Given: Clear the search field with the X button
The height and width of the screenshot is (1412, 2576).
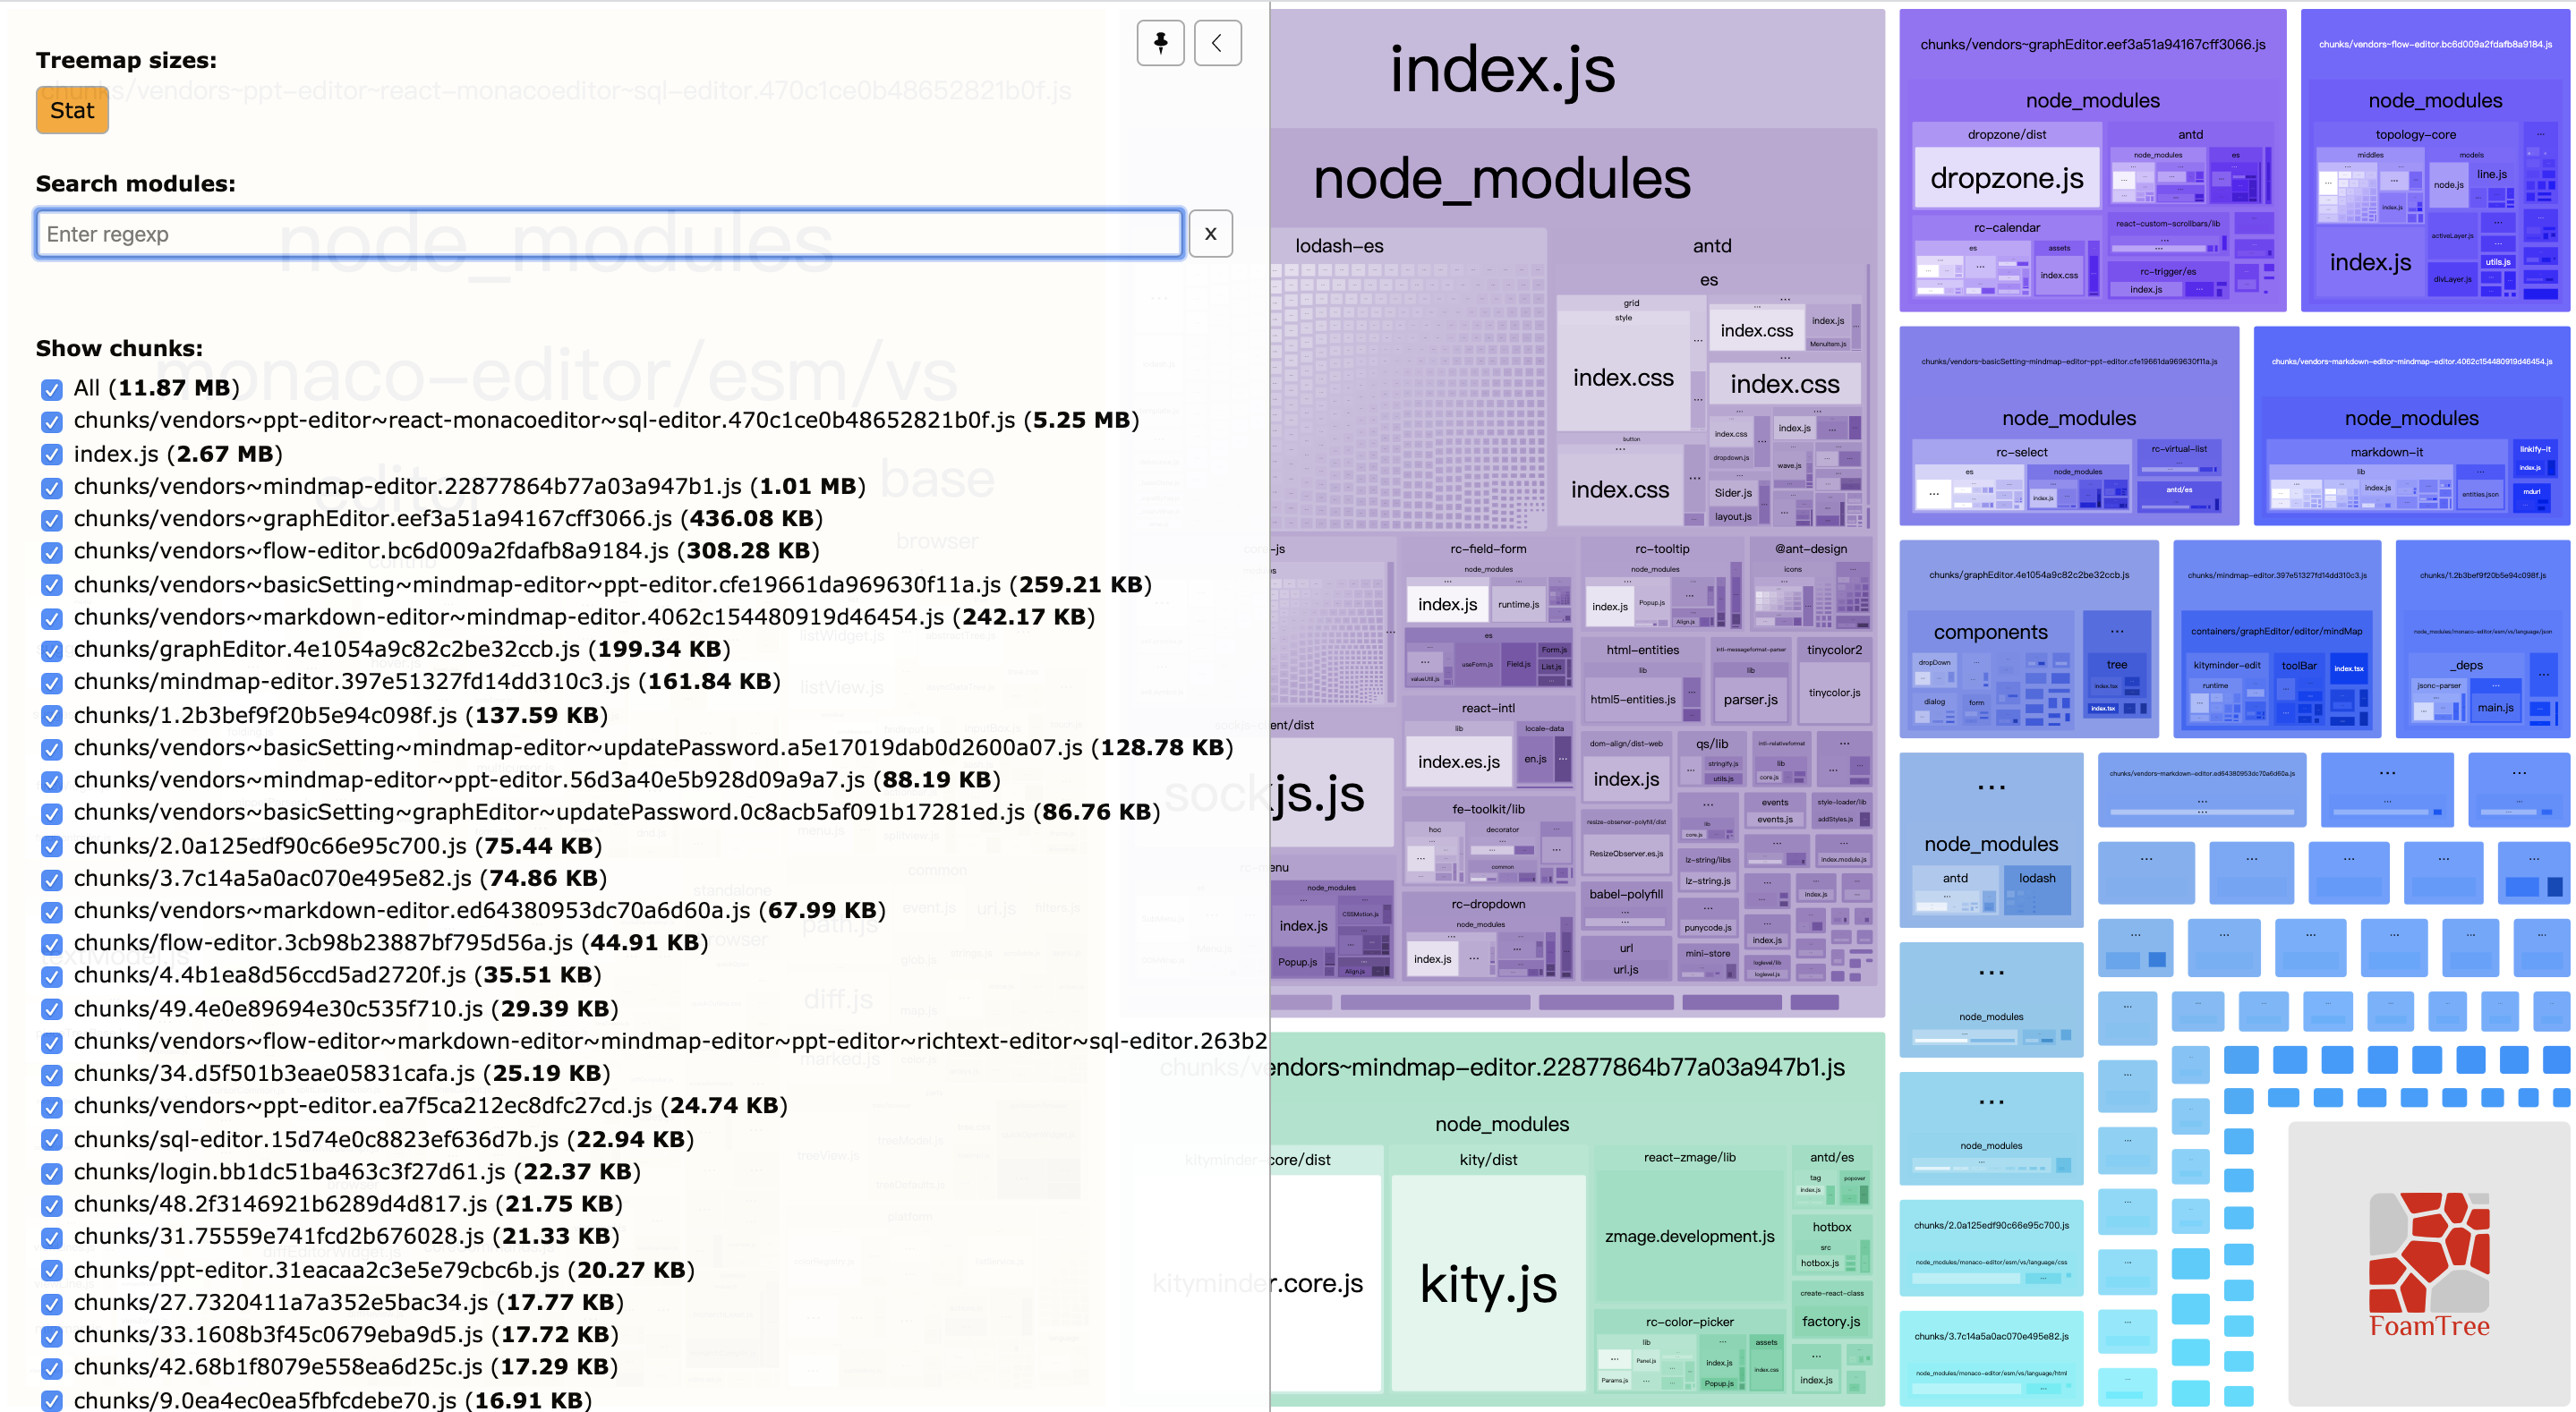Looking at the screenshot, I should 1210,234.
